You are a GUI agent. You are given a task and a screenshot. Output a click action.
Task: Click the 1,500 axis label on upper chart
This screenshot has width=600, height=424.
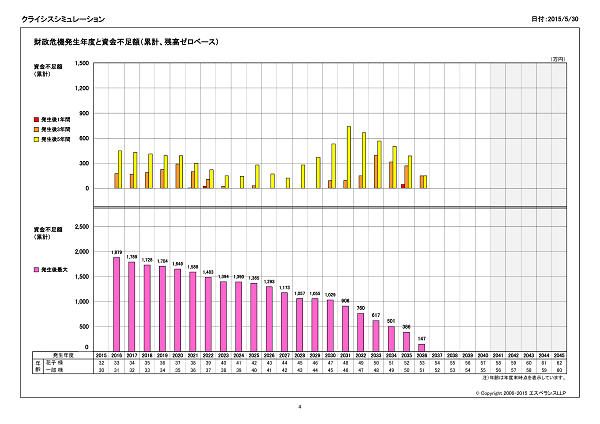coord(82,63)
